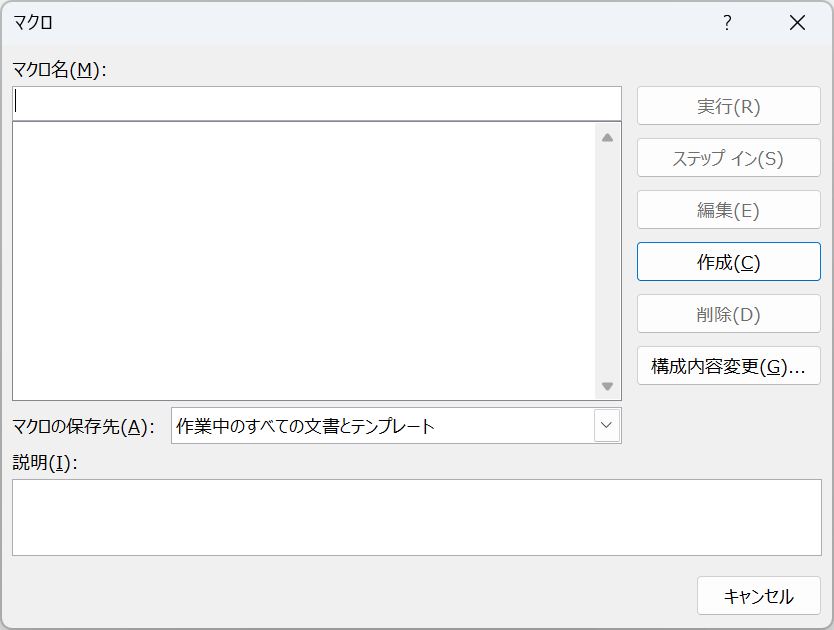The image size is (834, 630).
Task: Focus the マクロ名 text input field
Action: 316,103
